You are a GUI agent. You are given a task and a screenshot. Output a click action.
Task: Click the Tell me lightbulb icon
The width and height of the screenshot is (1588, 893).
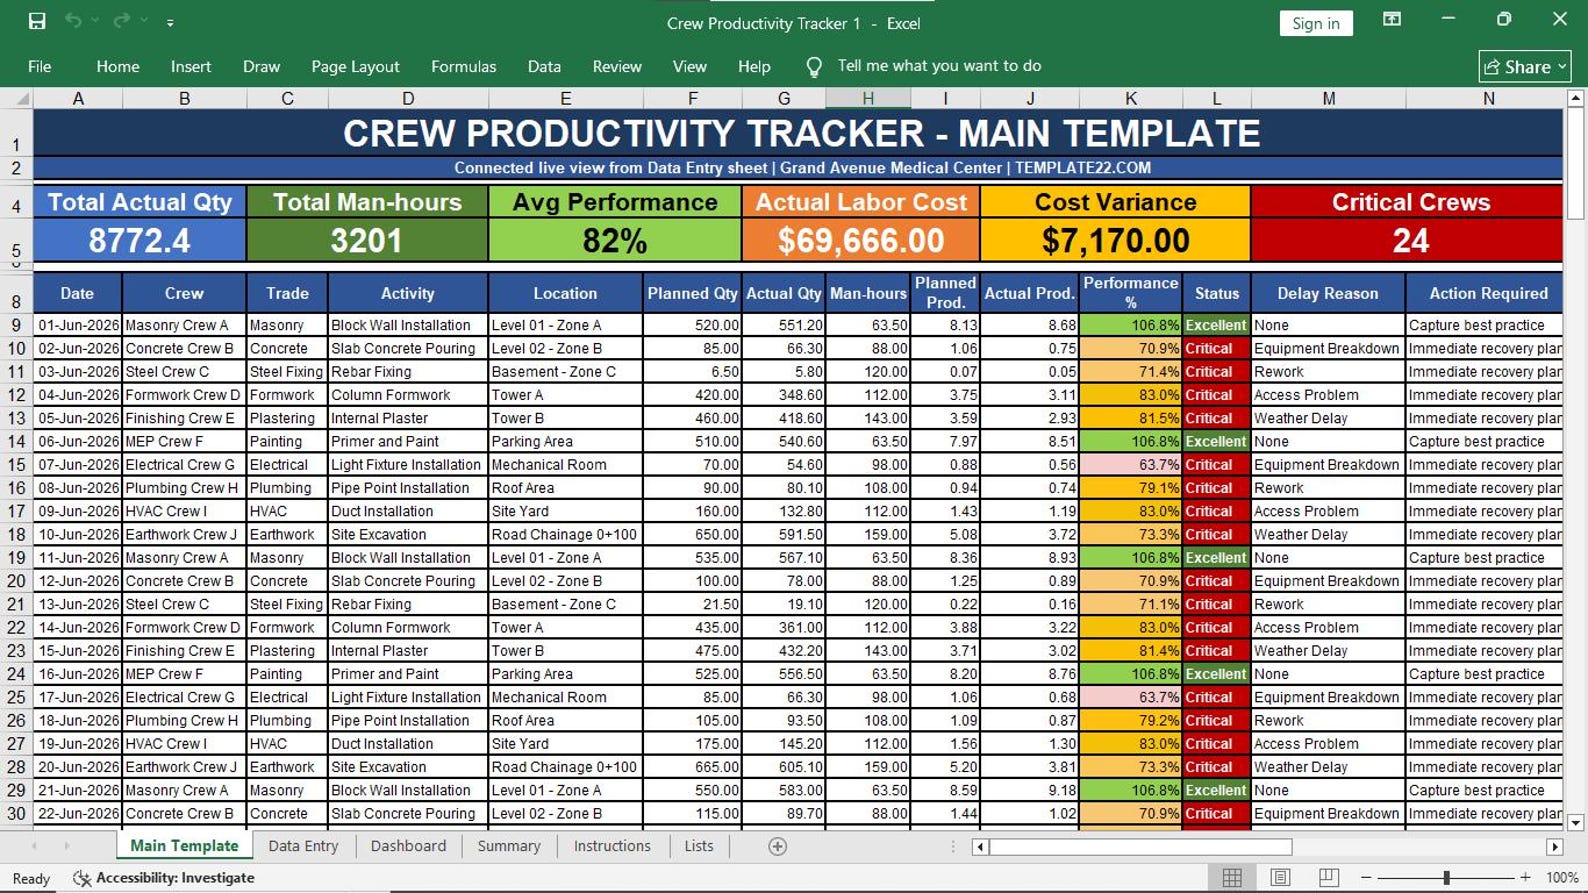(814, 66)
